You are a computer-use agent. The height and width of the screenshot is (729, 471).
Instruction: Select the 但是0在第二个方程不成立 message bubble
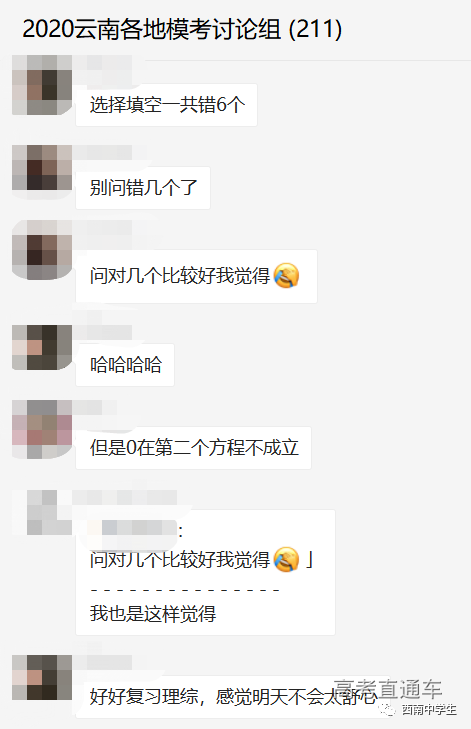click(x=193, y=448)
